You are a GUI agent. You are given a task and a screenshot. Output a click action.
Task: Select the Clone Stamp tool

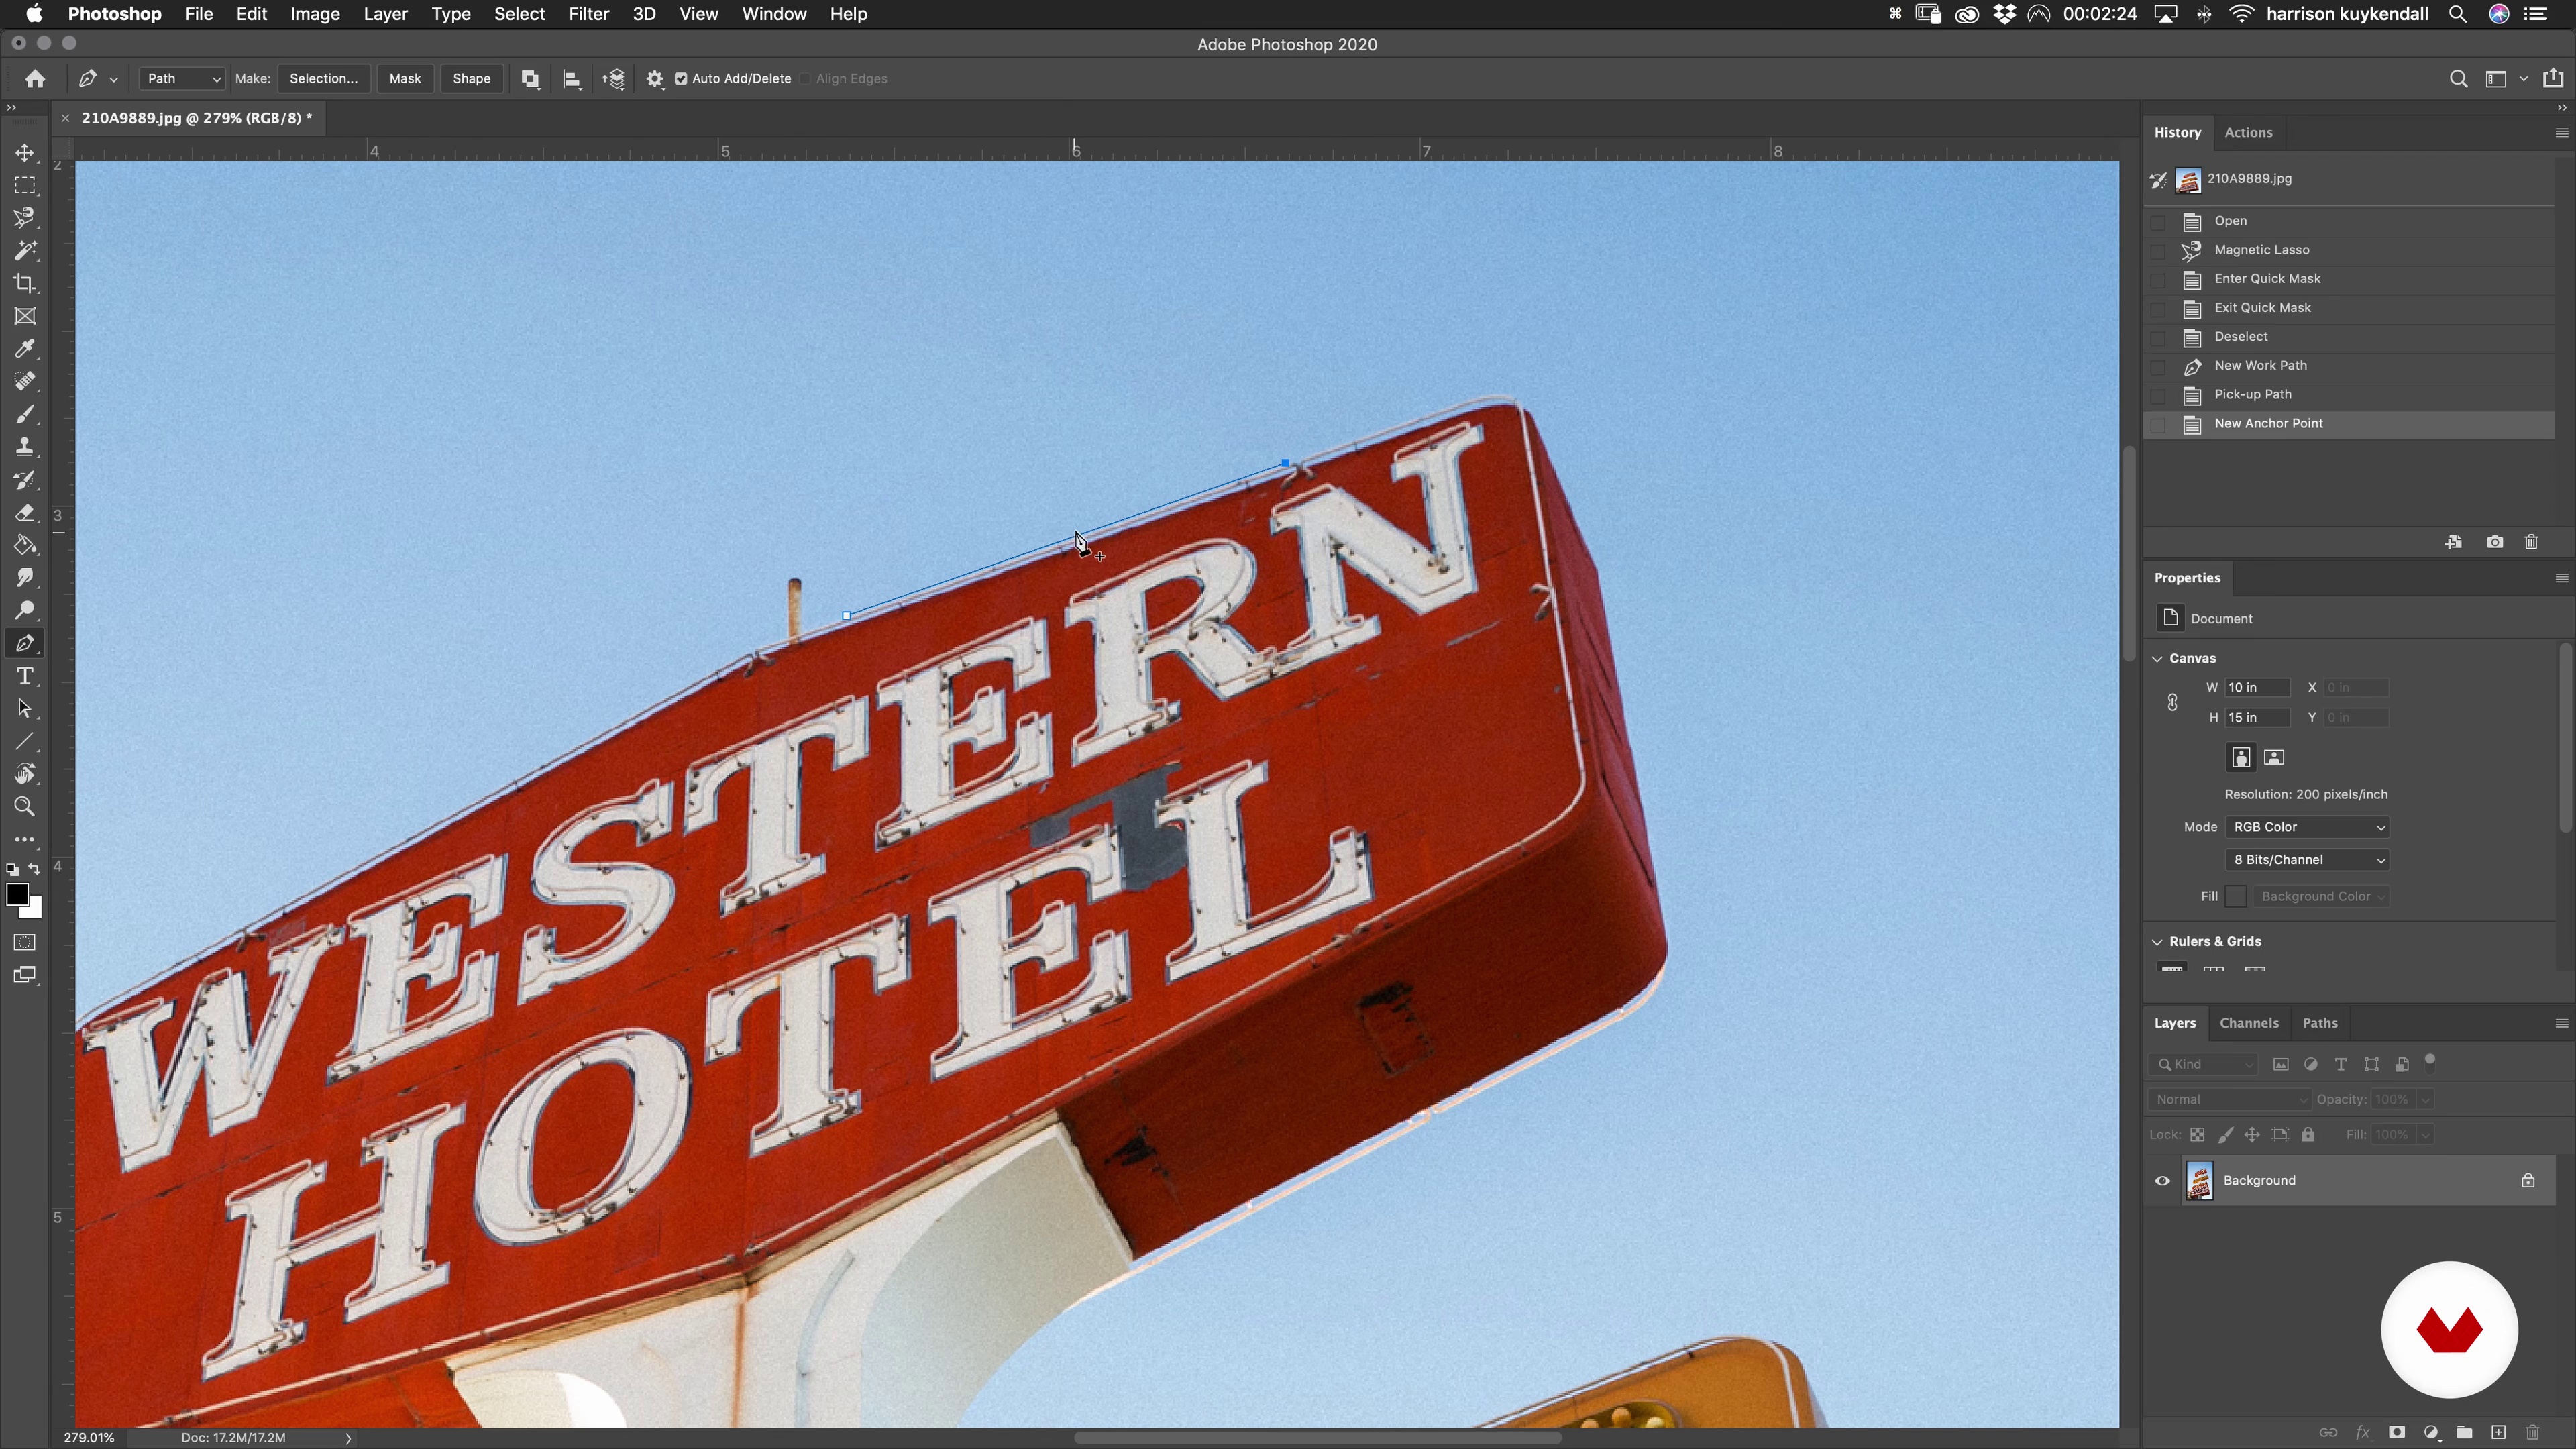click(25, 447)
